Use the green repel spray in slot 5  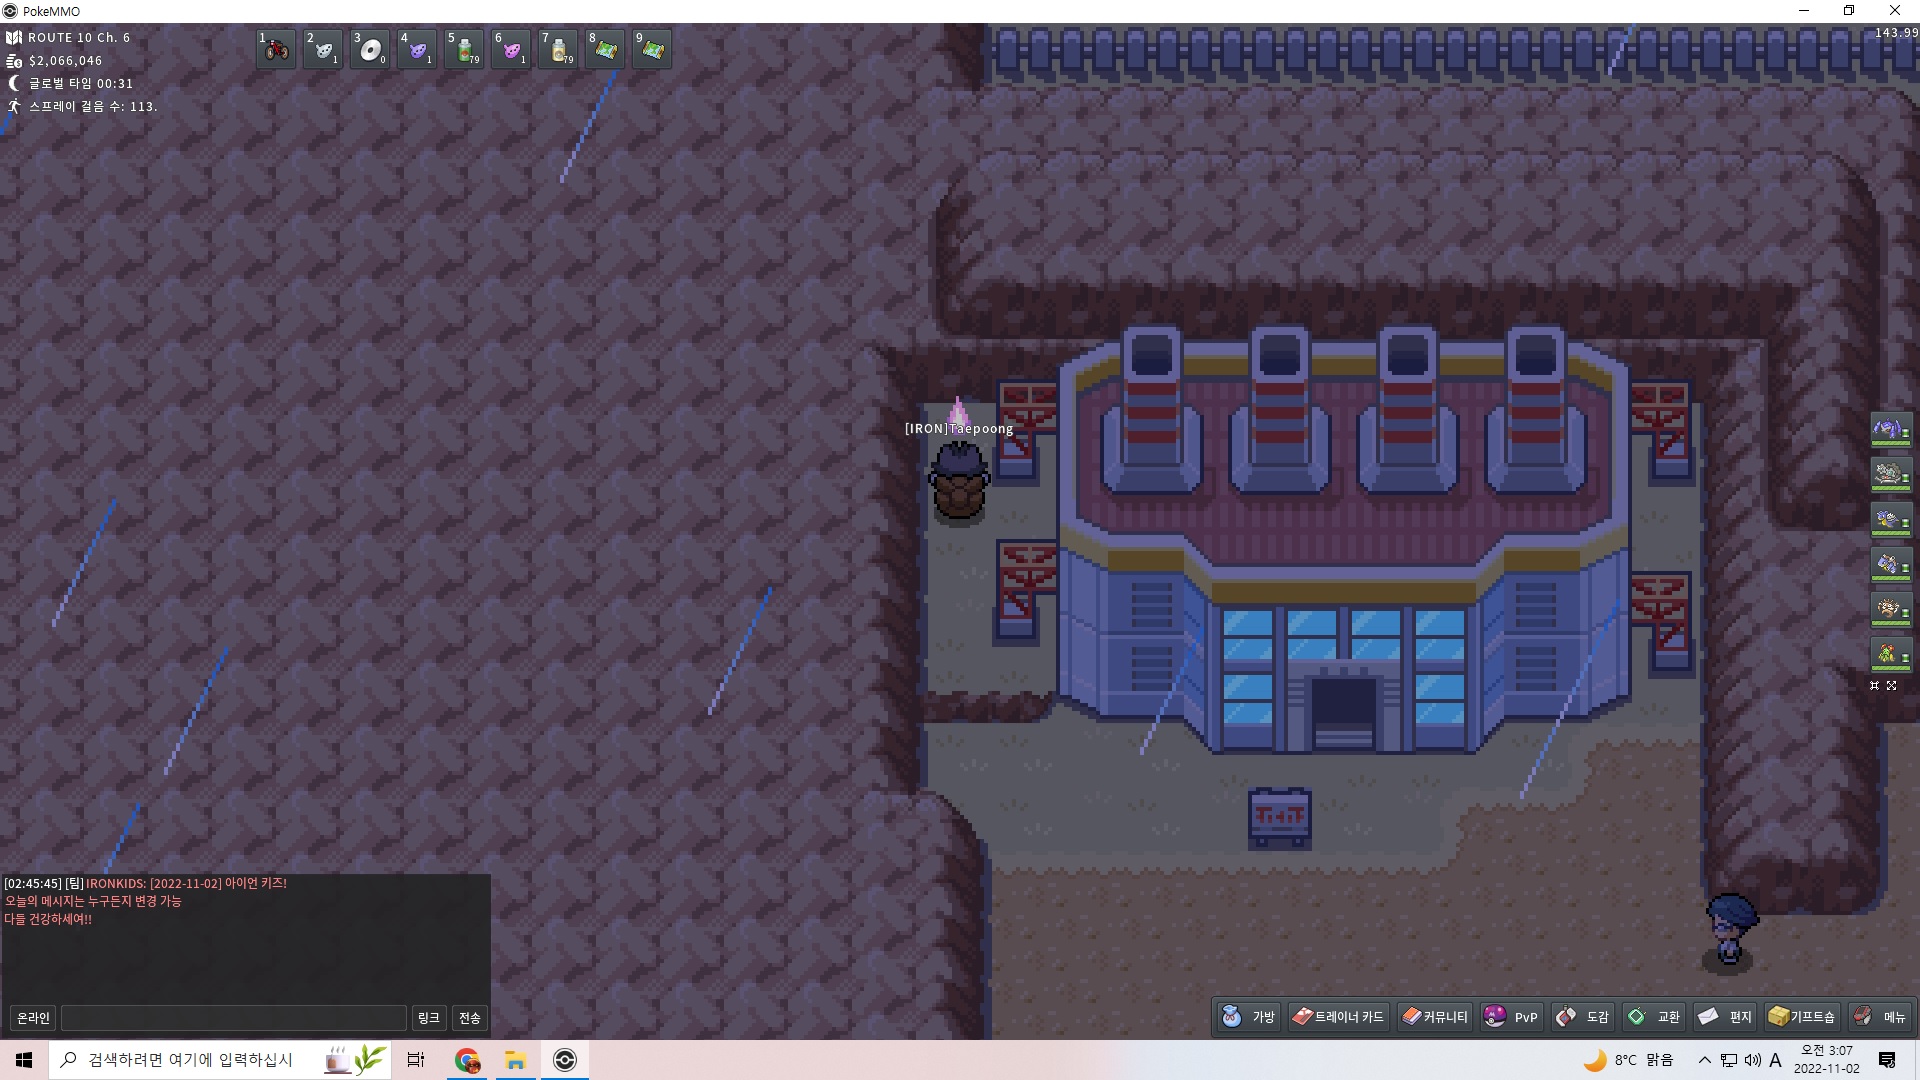[464, 49]
